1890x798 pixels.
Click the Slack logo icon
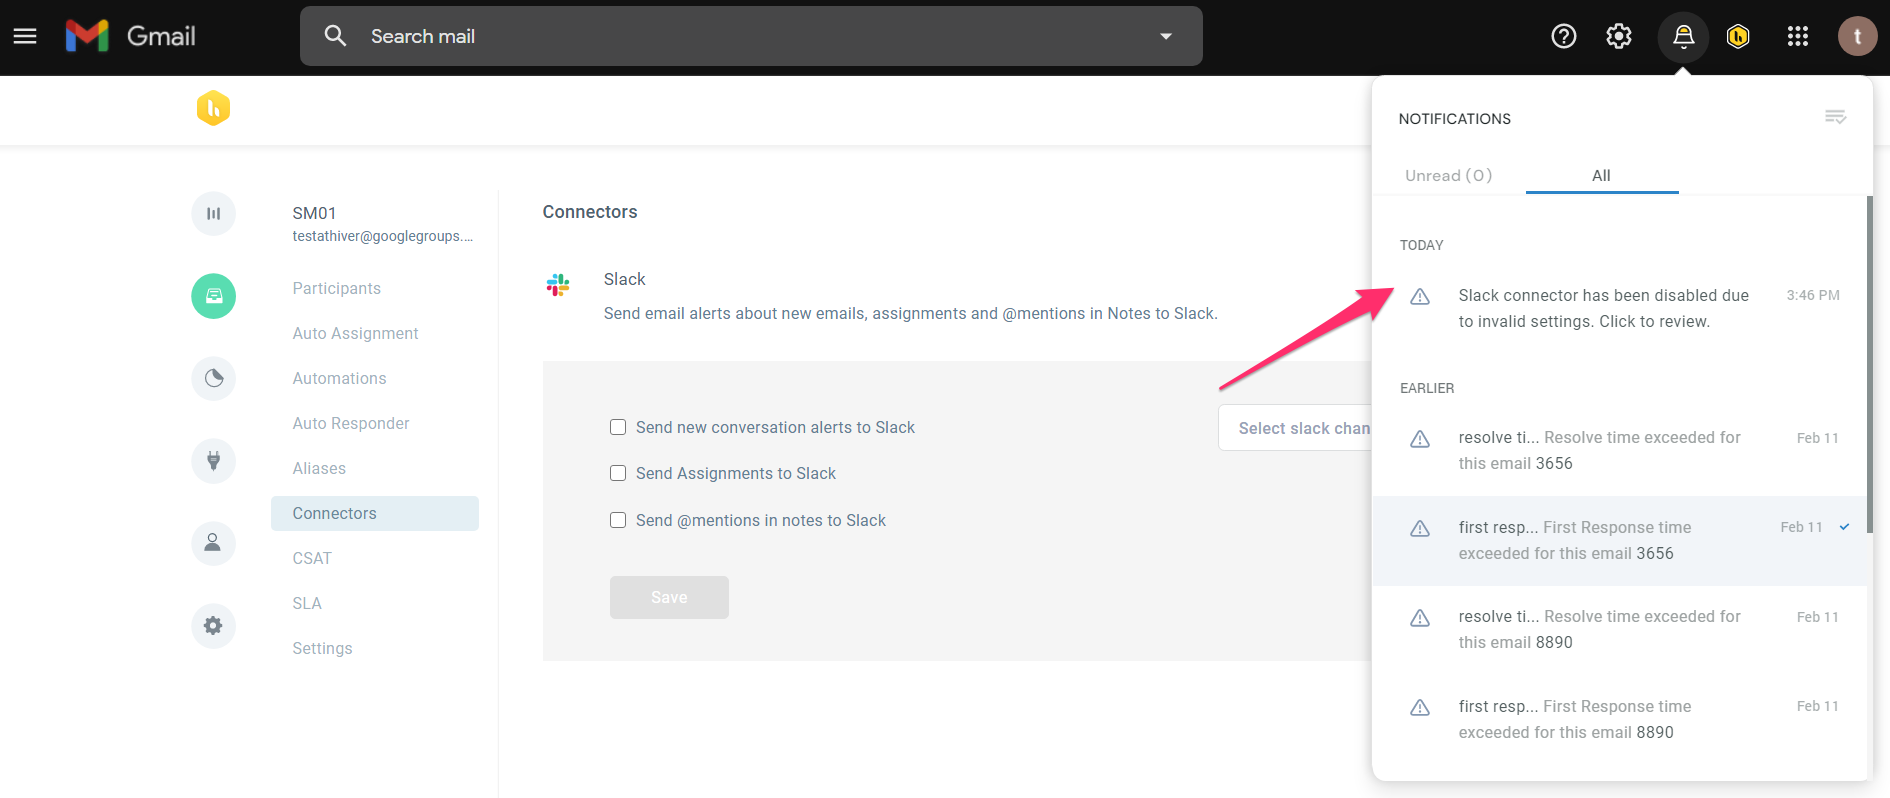click(558, 285)
